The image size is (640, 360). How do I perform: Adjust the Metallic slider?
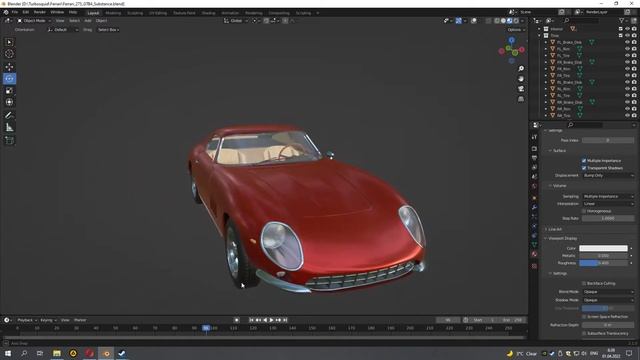[603, 256]
